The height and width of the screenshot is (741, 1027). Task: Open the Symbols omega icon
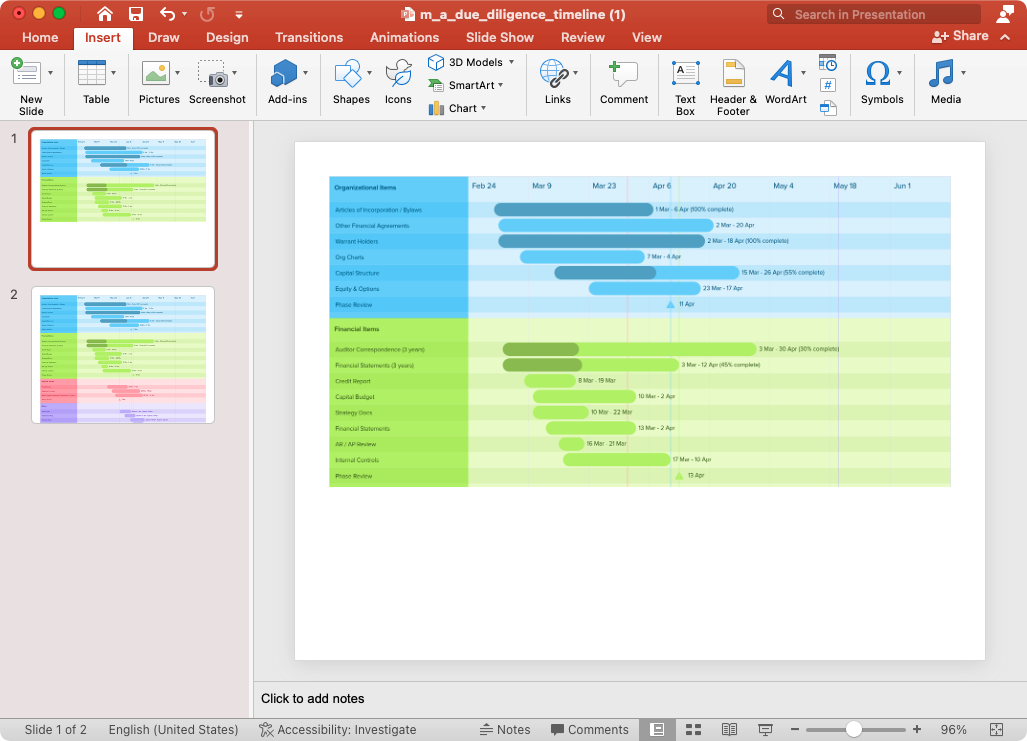point(878,73)
